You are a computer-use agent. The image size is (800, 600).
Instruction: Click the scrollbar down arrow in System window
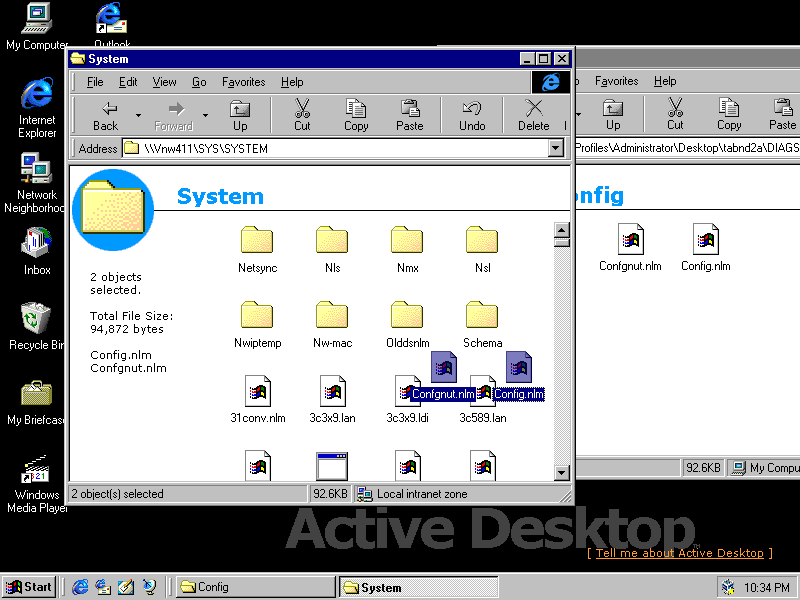coord(562,472)
